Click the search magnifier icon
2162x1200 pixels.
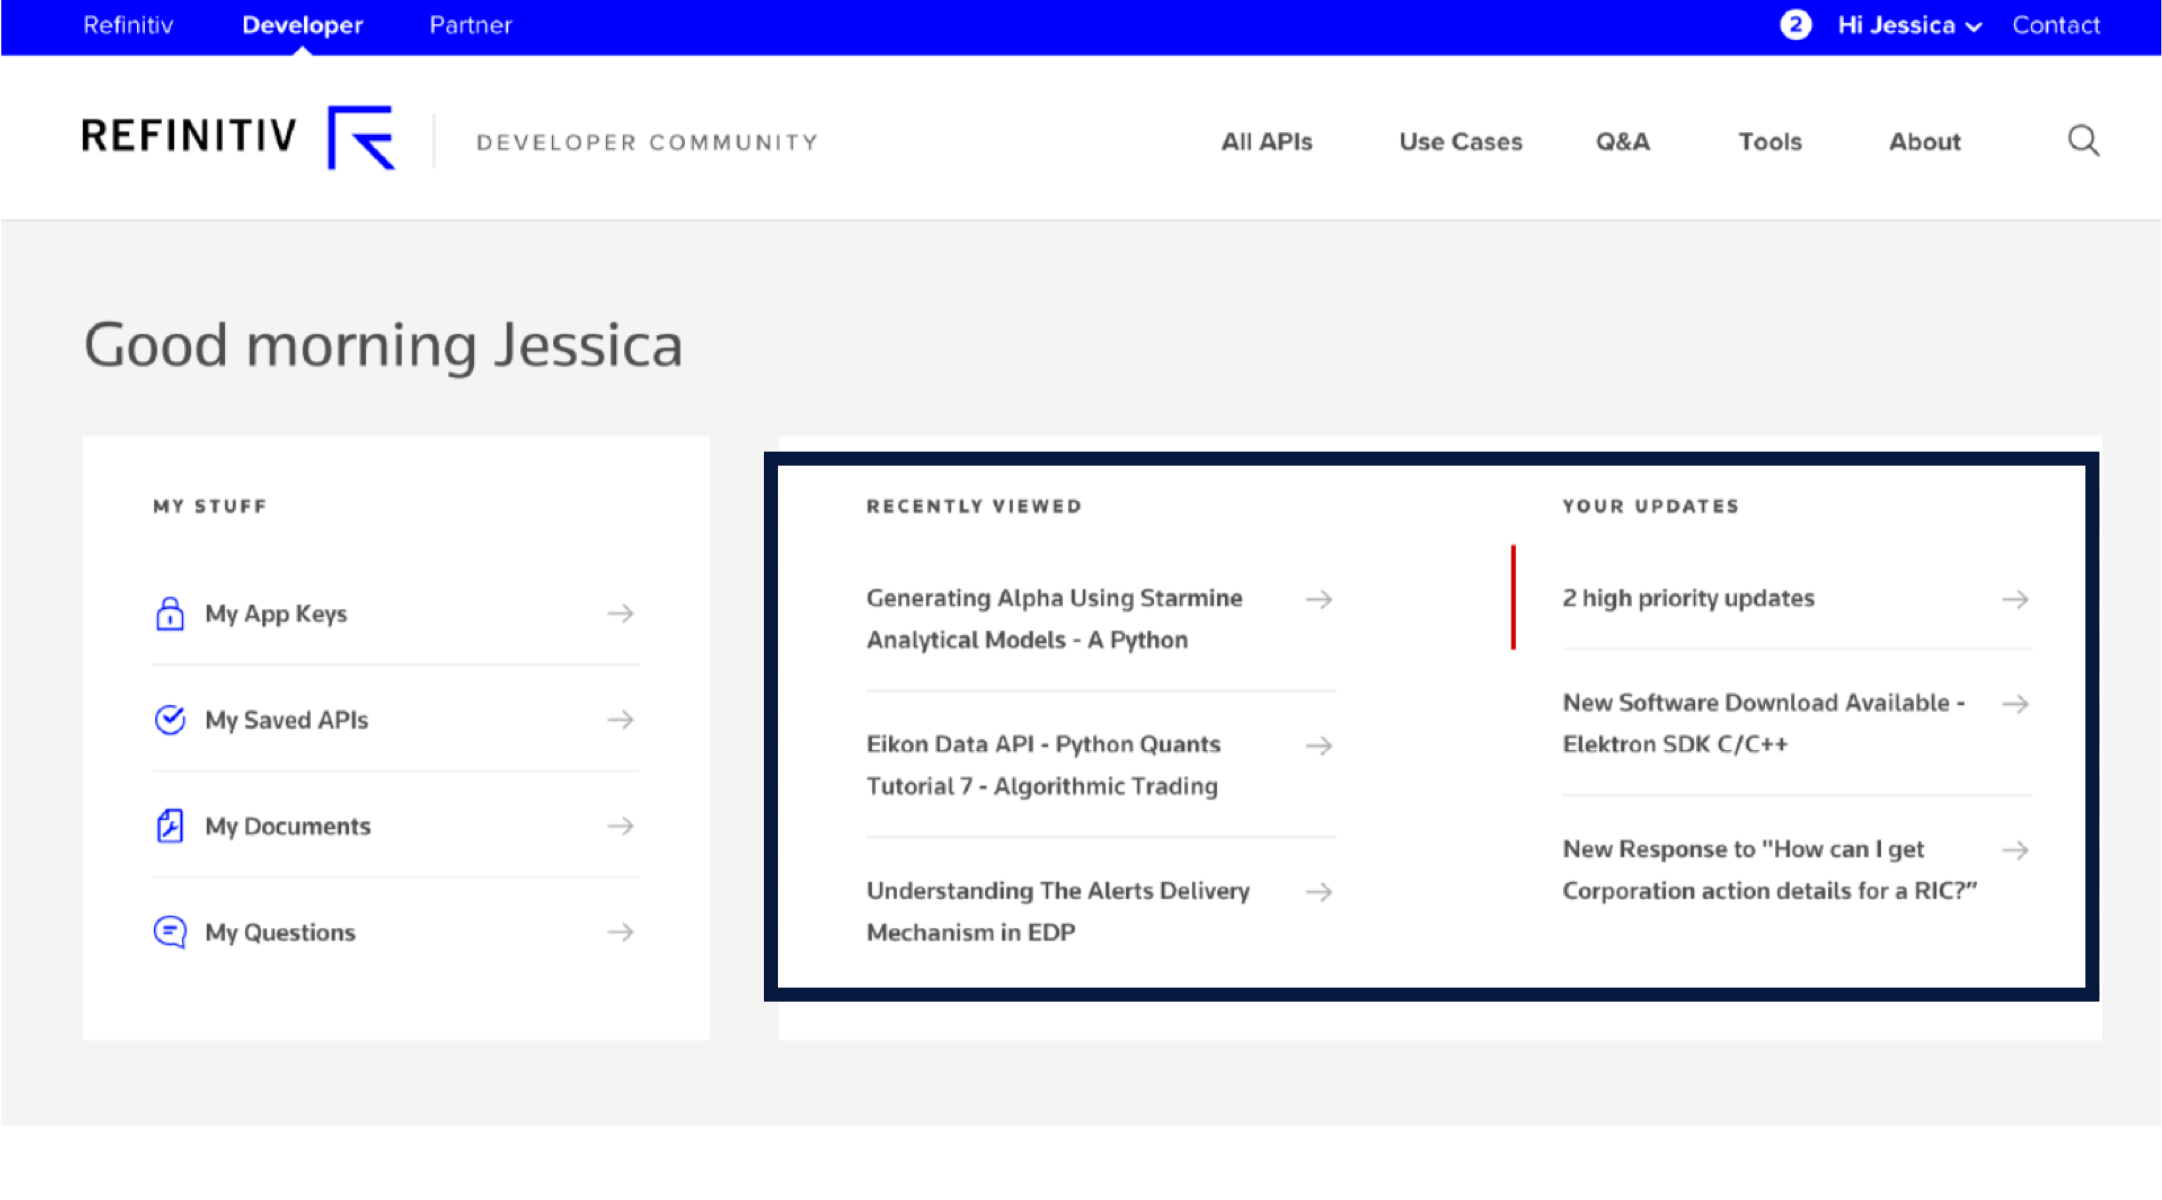pos(2083,141)
